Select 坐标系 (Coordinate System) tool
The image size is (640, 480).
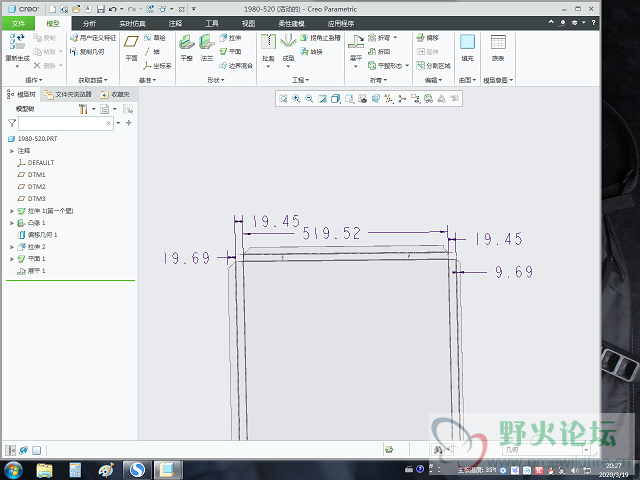(x=157, y=66)
